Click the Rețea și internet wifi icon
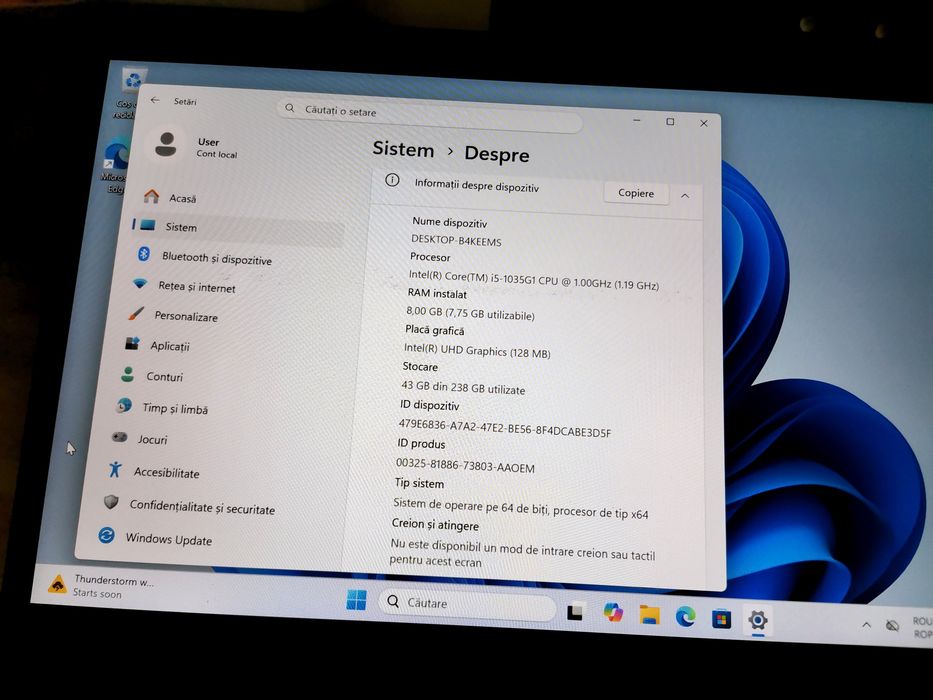The width and height of the screenshot is (933, 700). pos(140,283)
